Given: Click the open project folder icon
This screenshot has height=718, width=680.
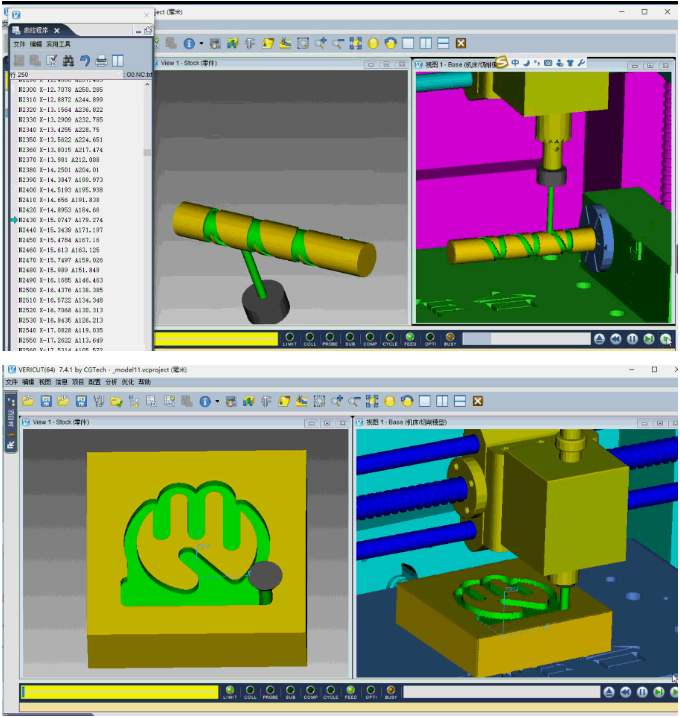Looking at the screenshot, I should (x=29, y=401).
